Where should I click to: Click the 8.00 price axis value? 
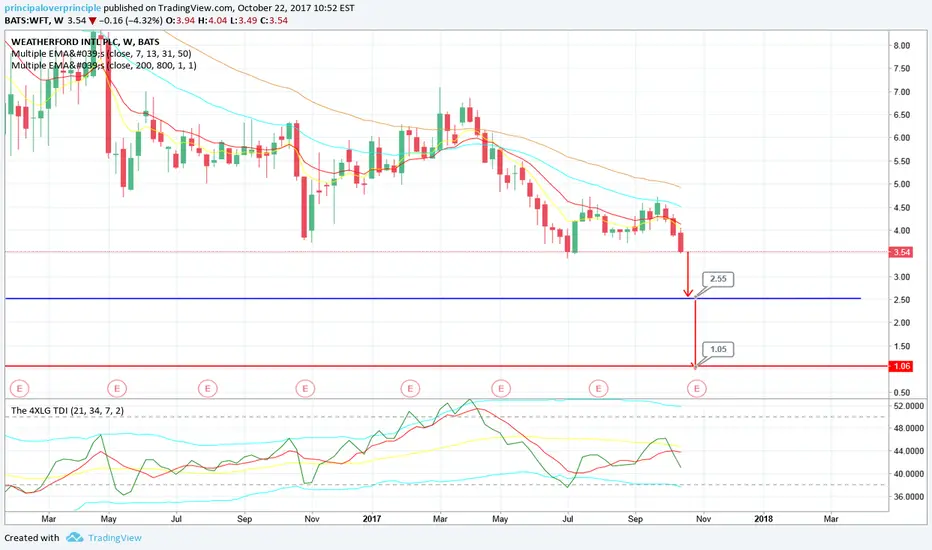pos(901,46)
